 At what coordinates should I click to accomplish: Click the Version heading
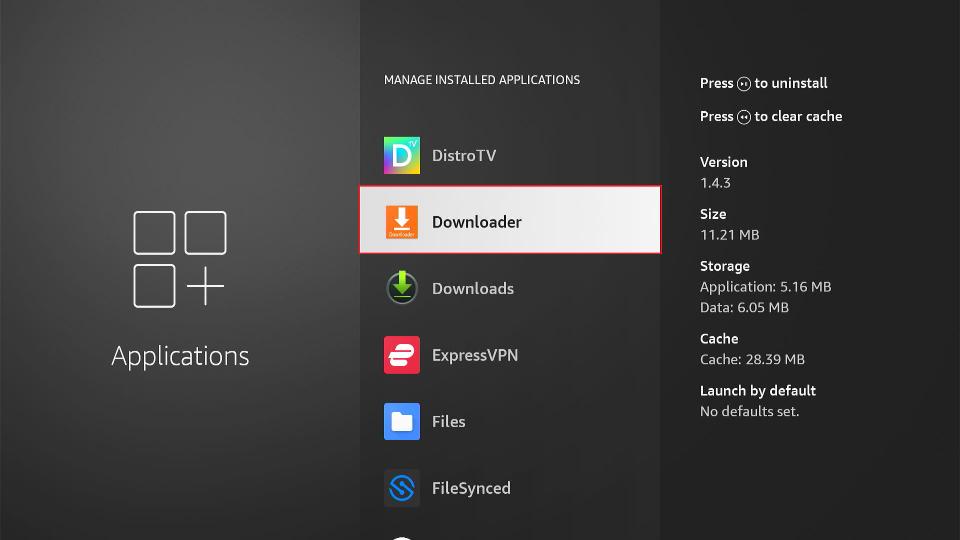pos(723,162)
